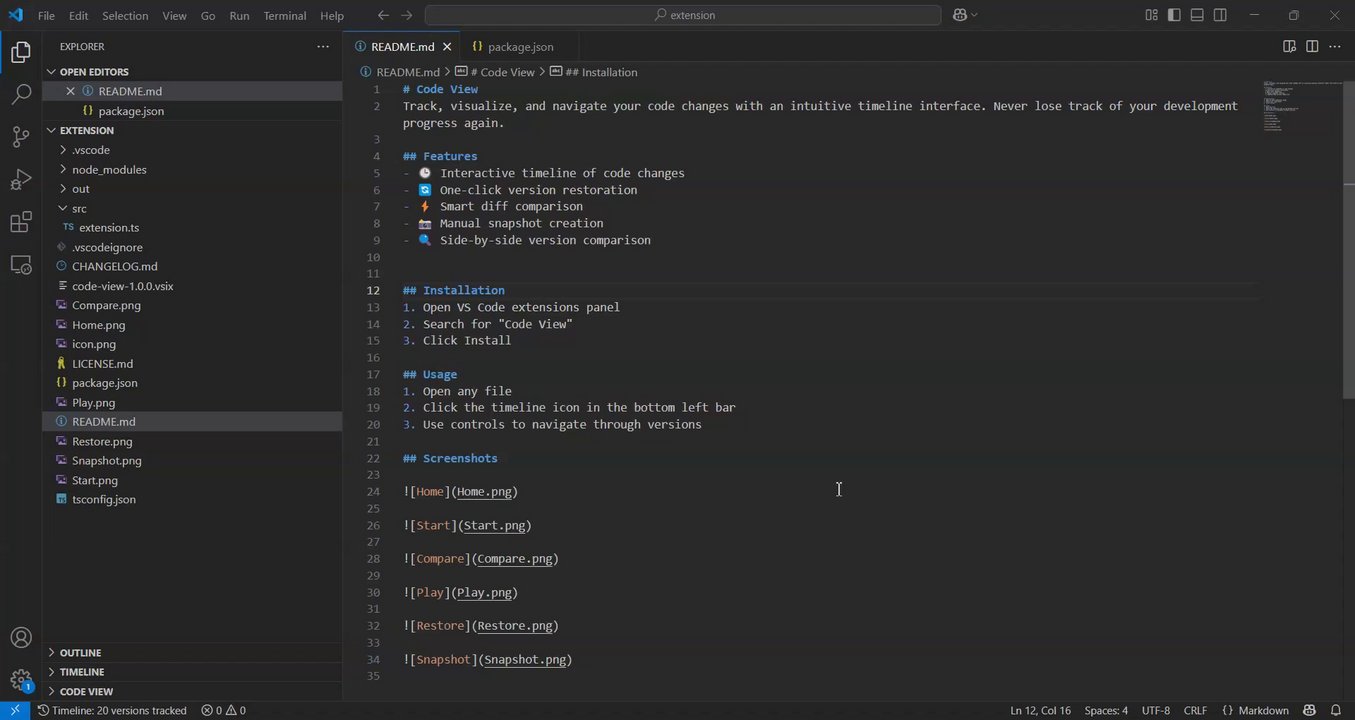Open CHANGELOG.md in the file tree
This screenshot has width=1355, height=720.
tap(192, 267)
